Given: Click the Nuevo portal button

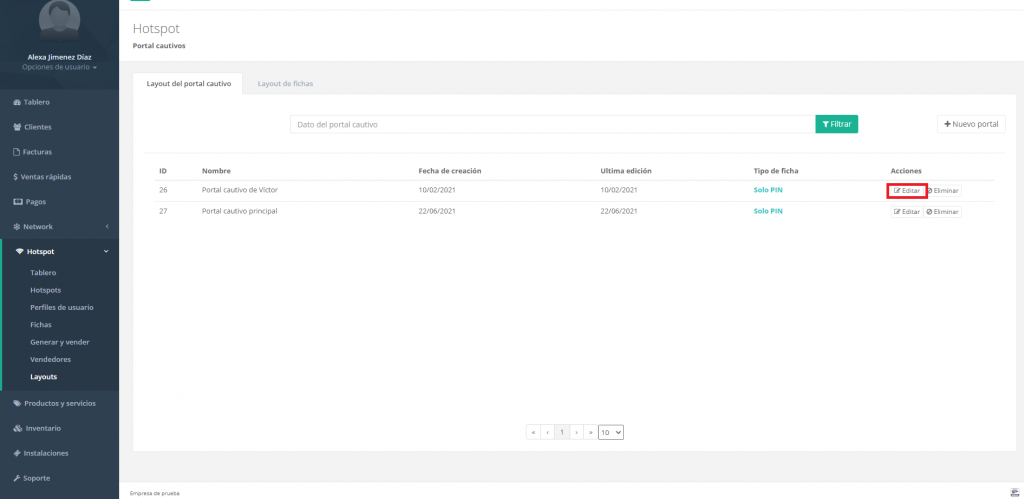Looking at the screenshot, I should (971, 124).
